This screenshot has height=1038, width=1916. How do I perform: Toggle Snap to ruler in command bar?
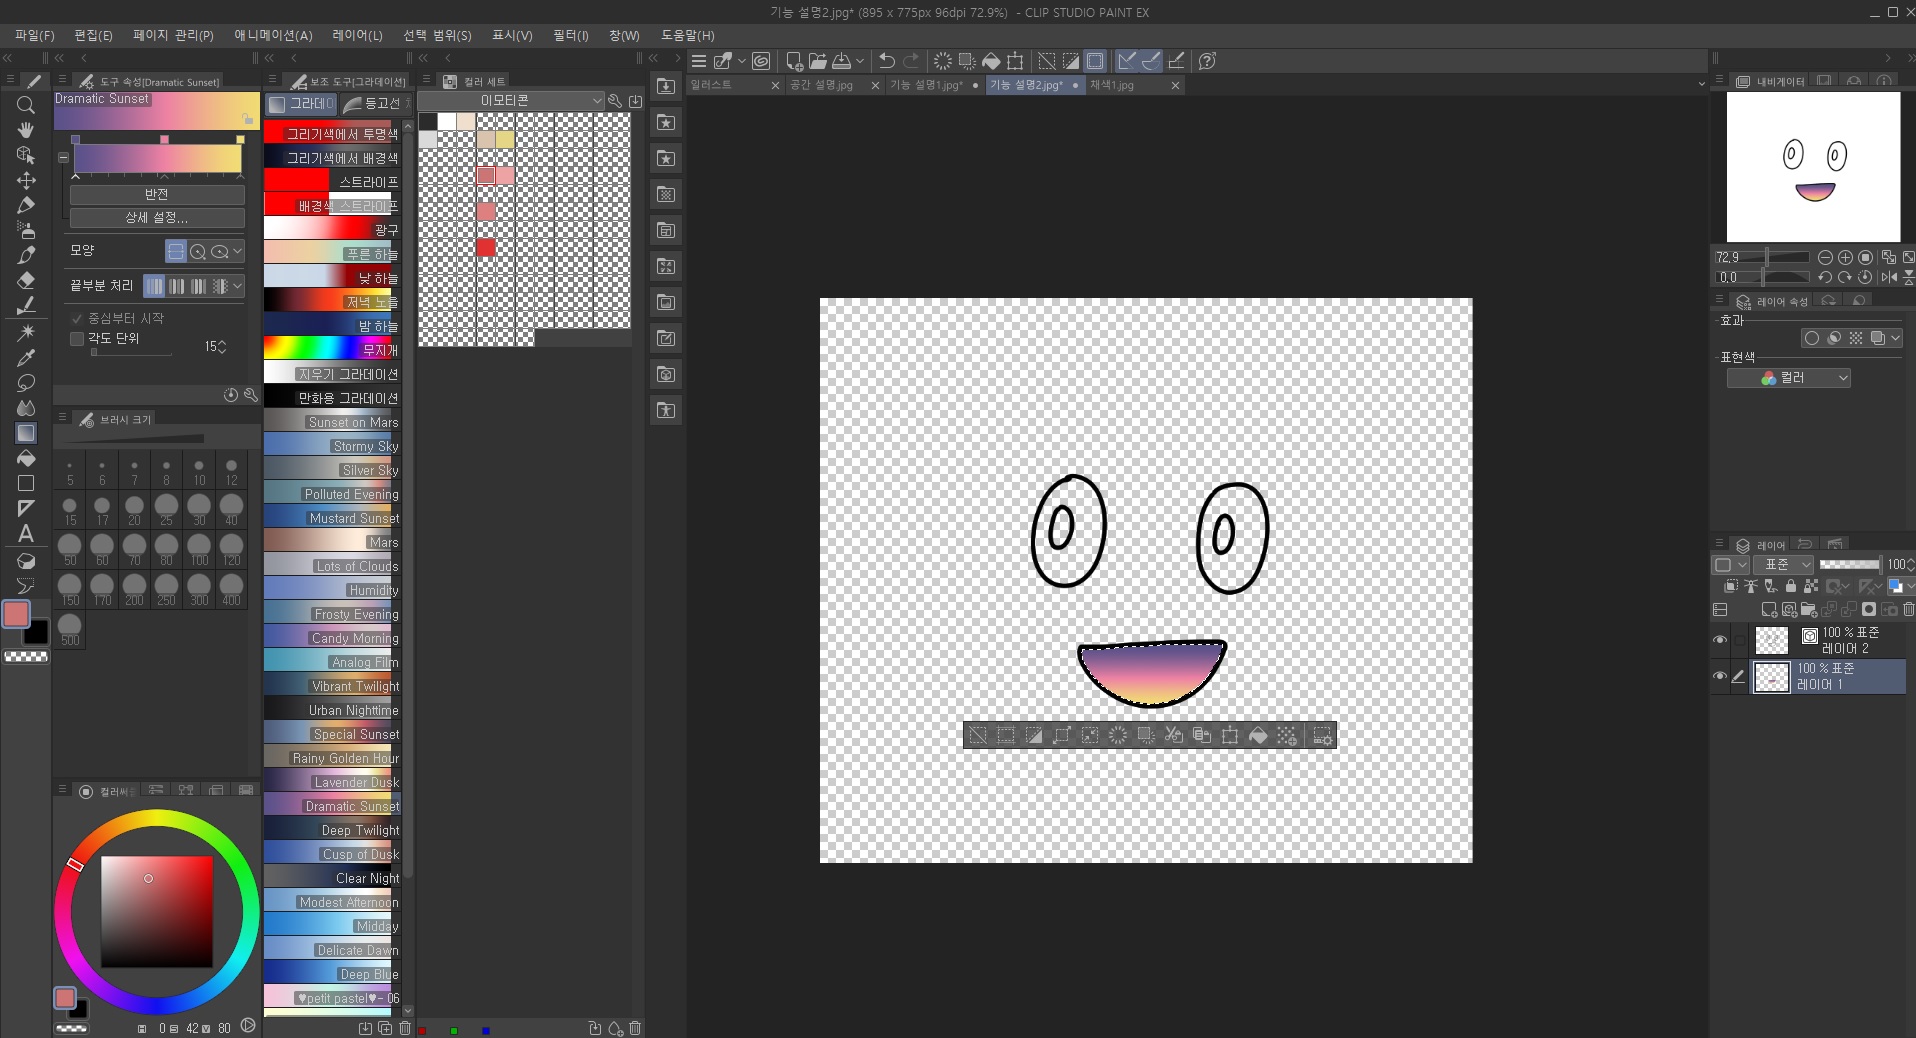(1127, 61)
